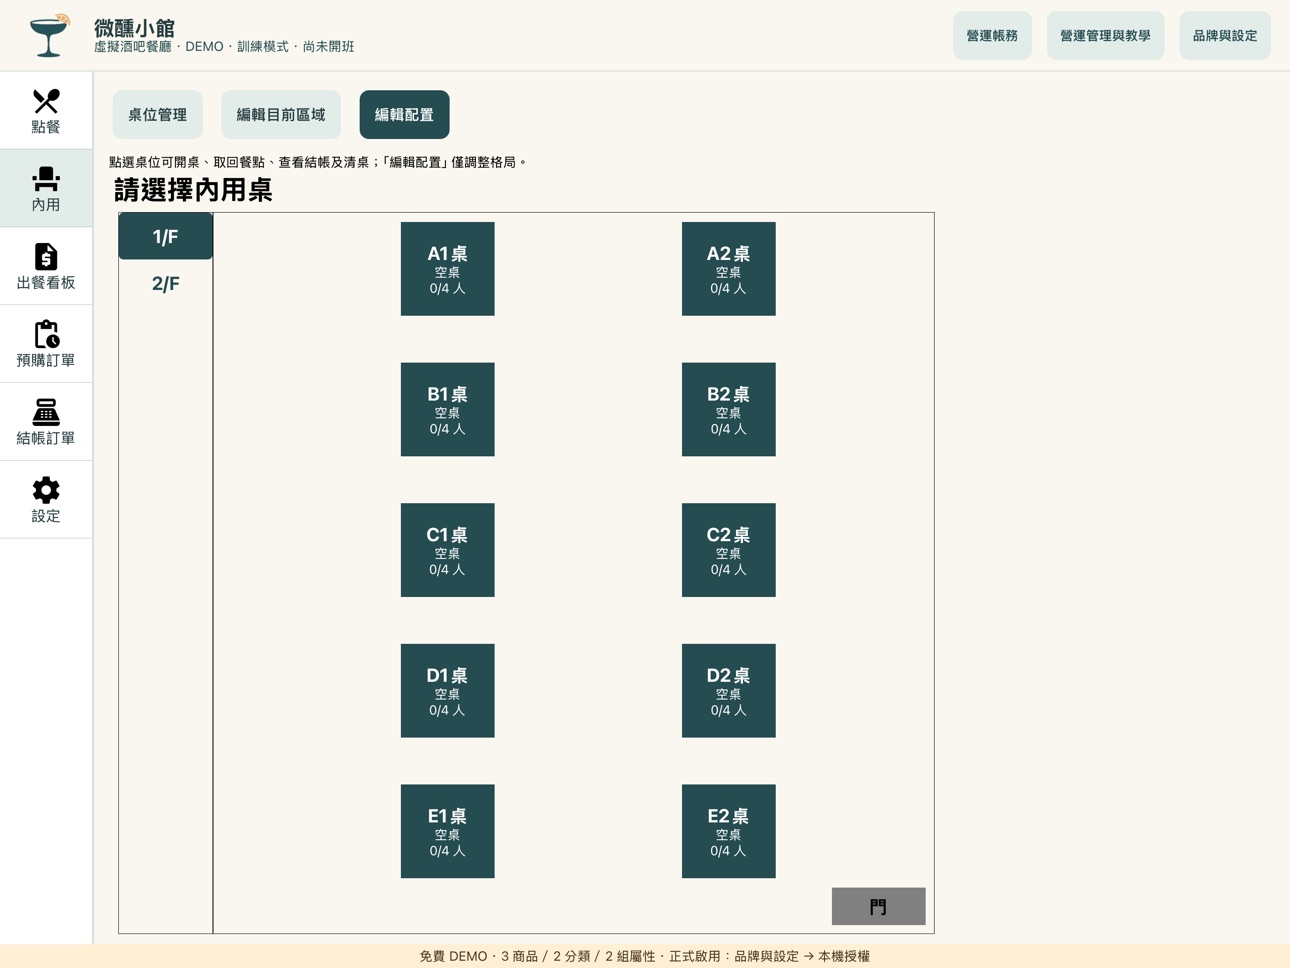The image size is (1290, 968).
Task: Click the 微醺小館 restaurant name
Action: [135, 28]
